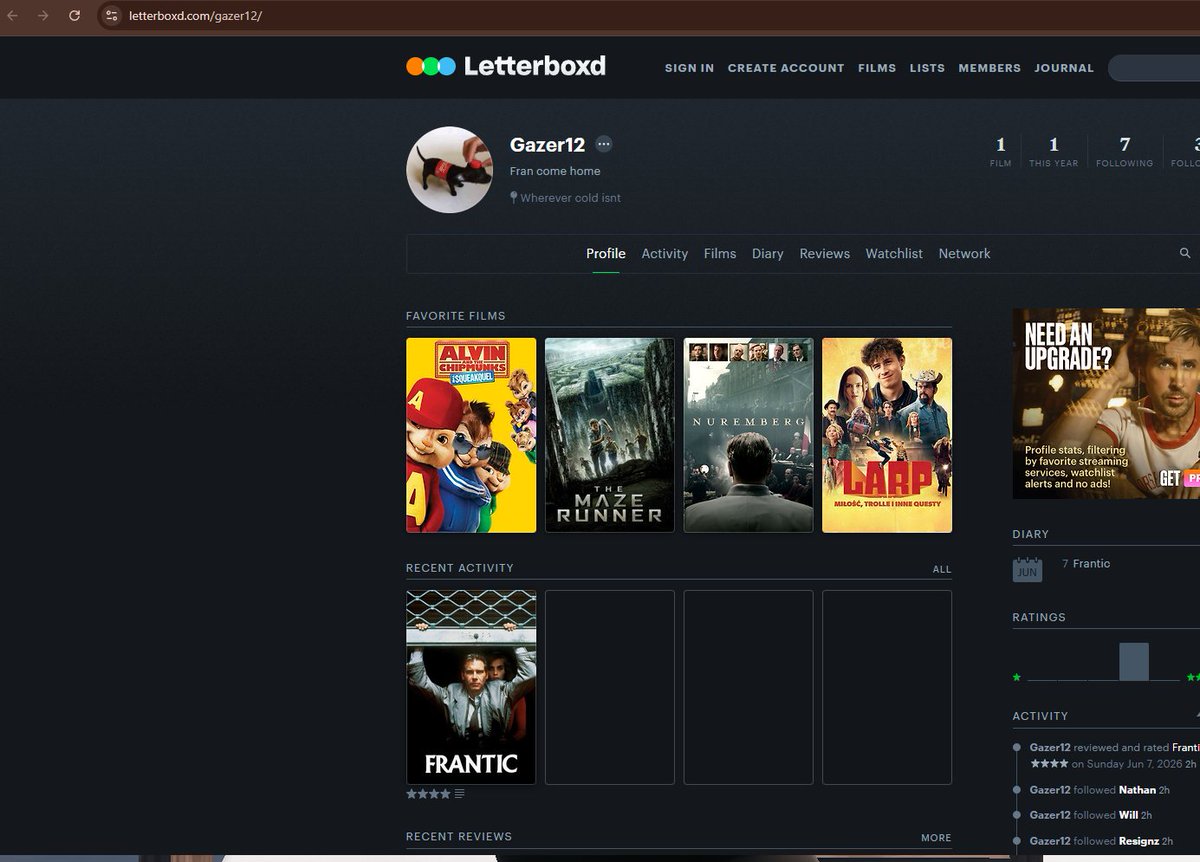This screenshot has width=1200, height=862.
Task: Click the browser back arrow
Action: (13, 16)
